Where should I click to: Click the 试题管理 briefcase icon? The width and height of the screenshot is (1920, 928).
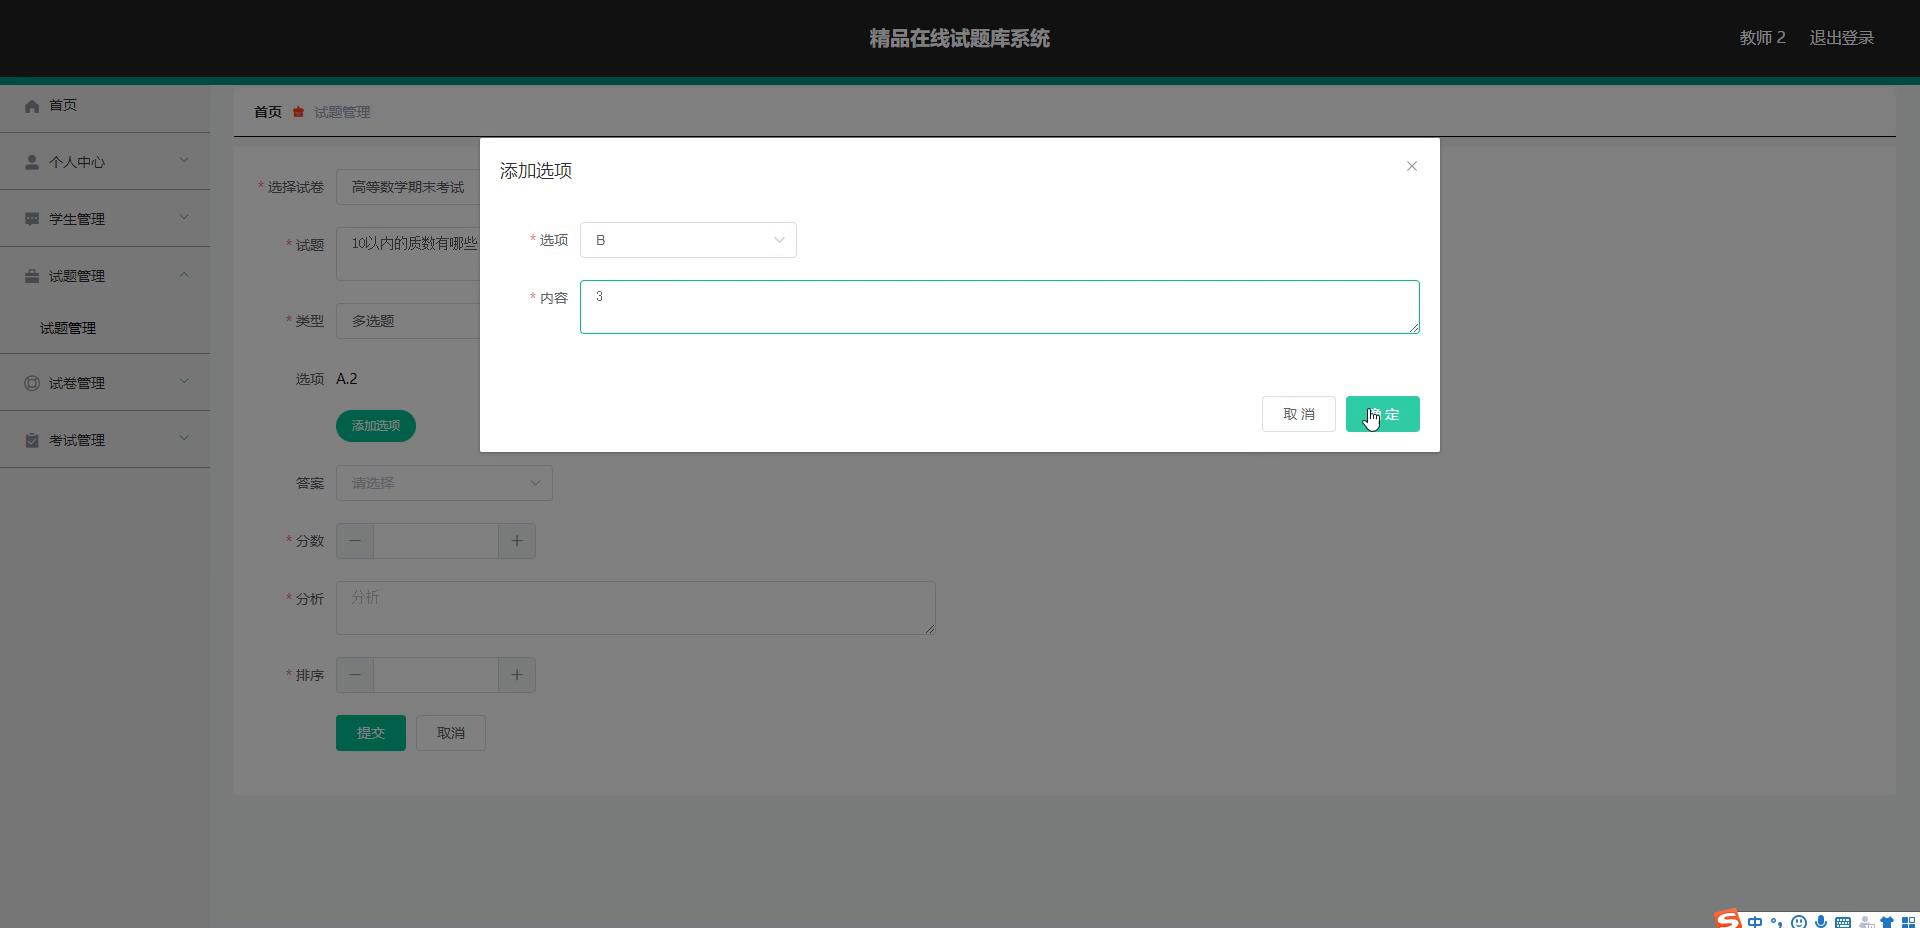point(32,276)
